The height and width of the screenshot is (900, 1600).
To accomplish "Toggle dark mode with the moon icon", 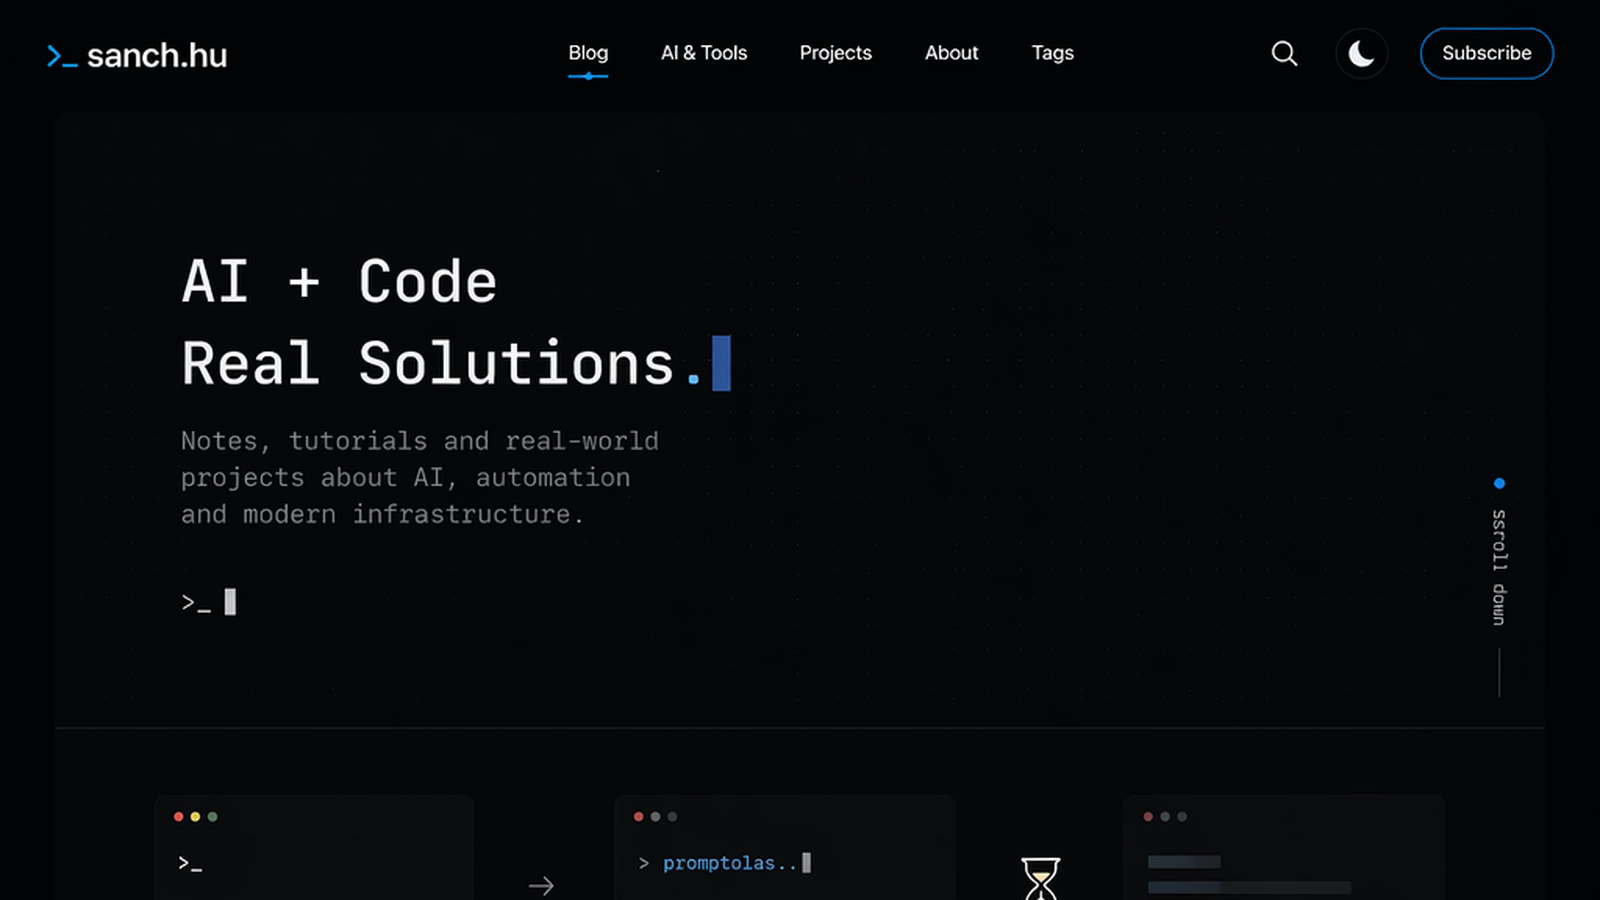I will [x=1361, y=54].
